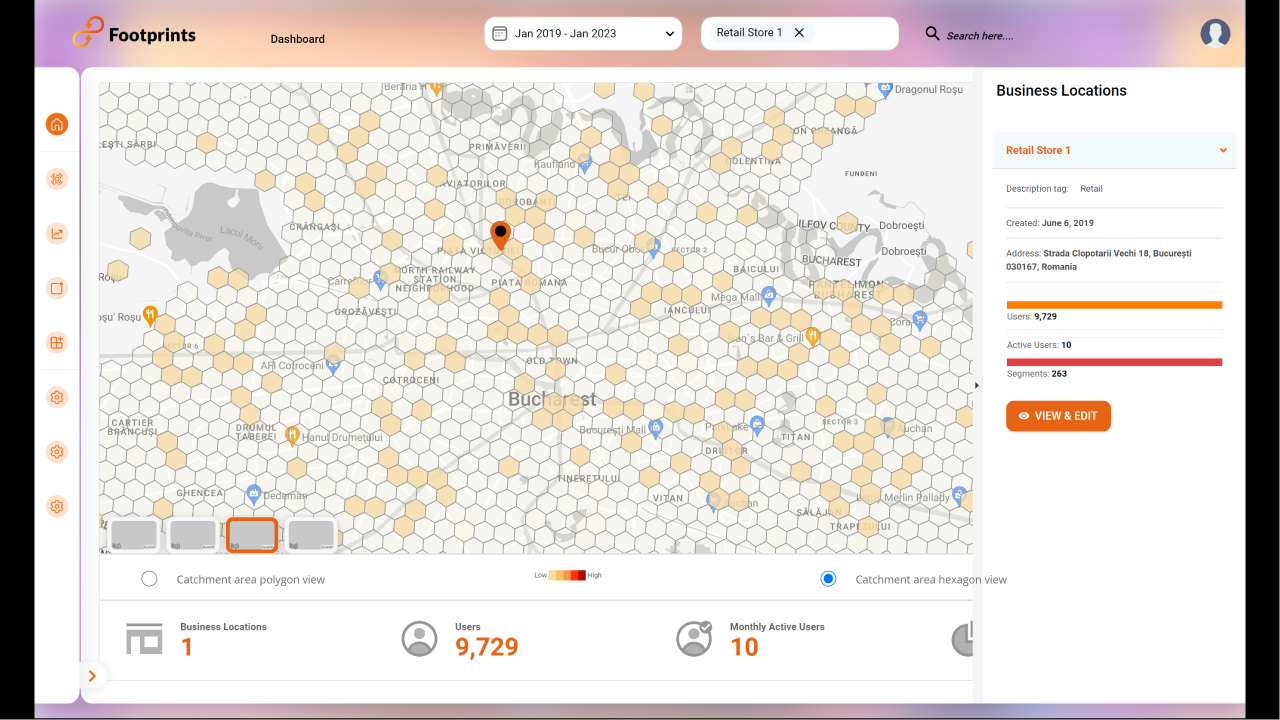Open the target-scan icon below Home
1280x720 pixels.
[57, 179]
